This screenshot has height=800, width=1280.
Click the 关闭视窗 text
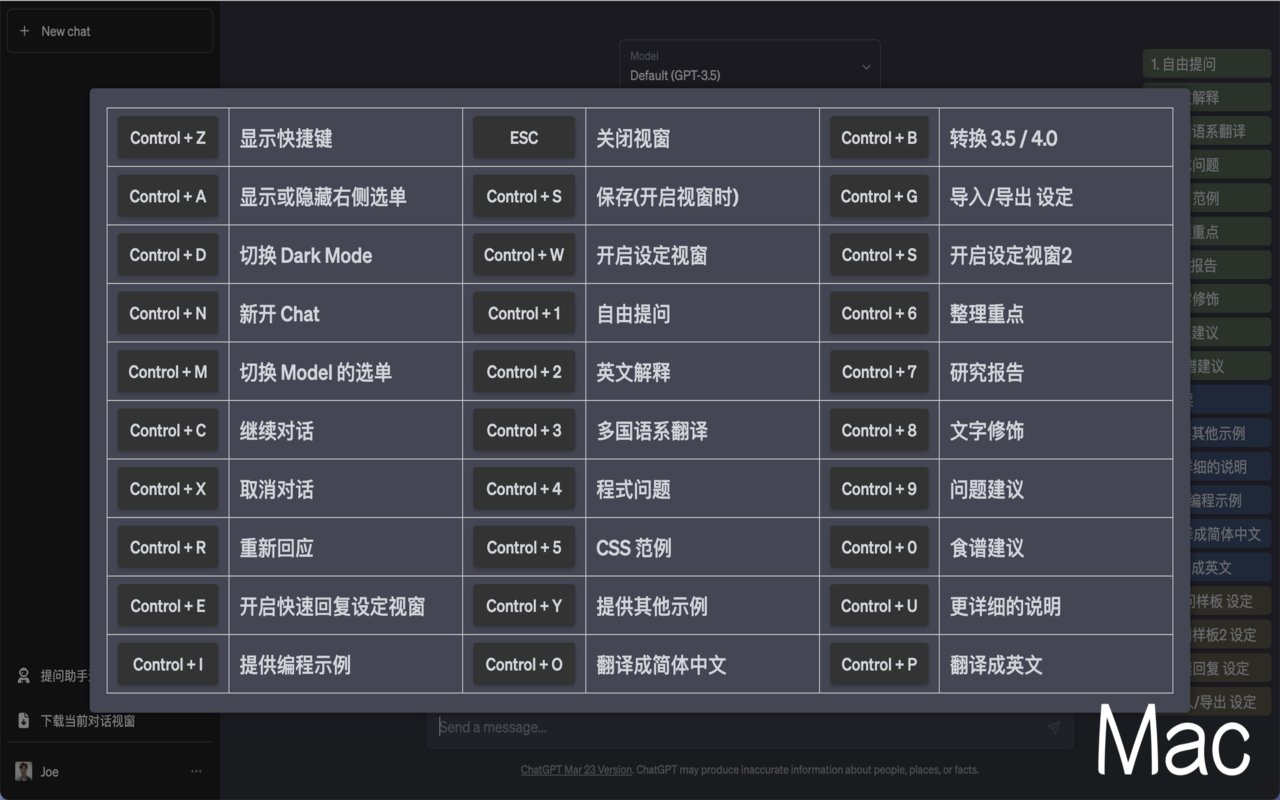point(633,138)
